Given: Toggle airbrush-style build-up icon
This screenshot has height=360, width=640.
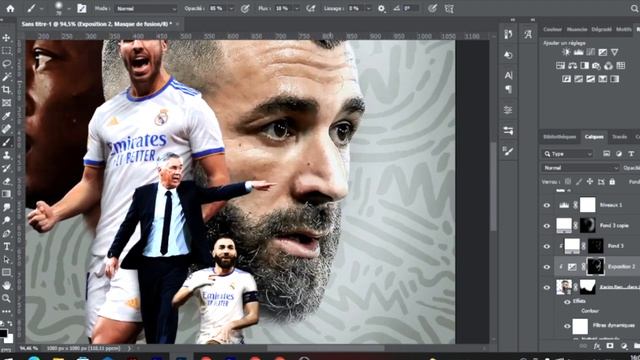Looking at the screenshot, I should (311, 8).
